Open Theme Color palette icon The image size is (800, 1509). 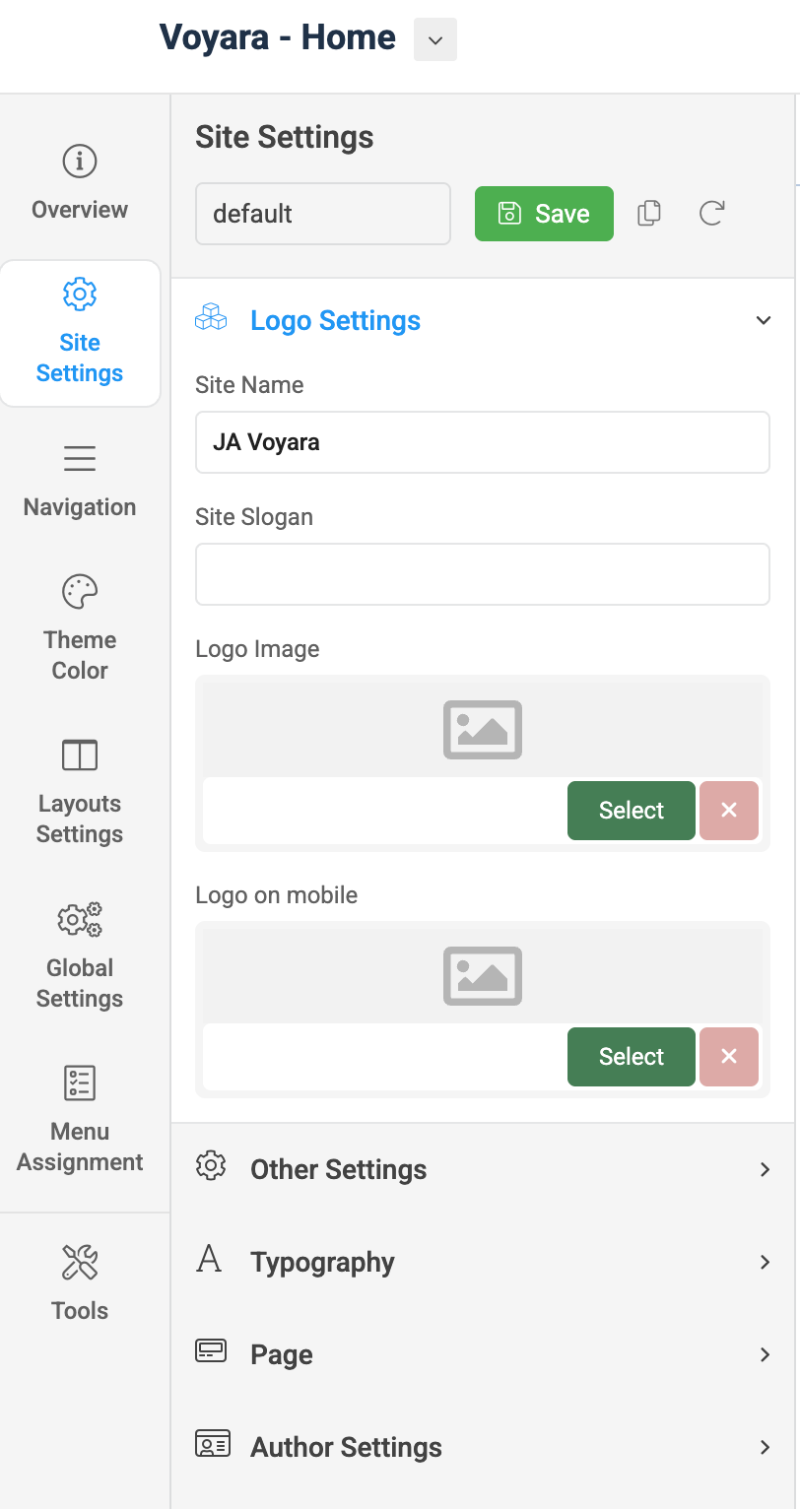79,591
